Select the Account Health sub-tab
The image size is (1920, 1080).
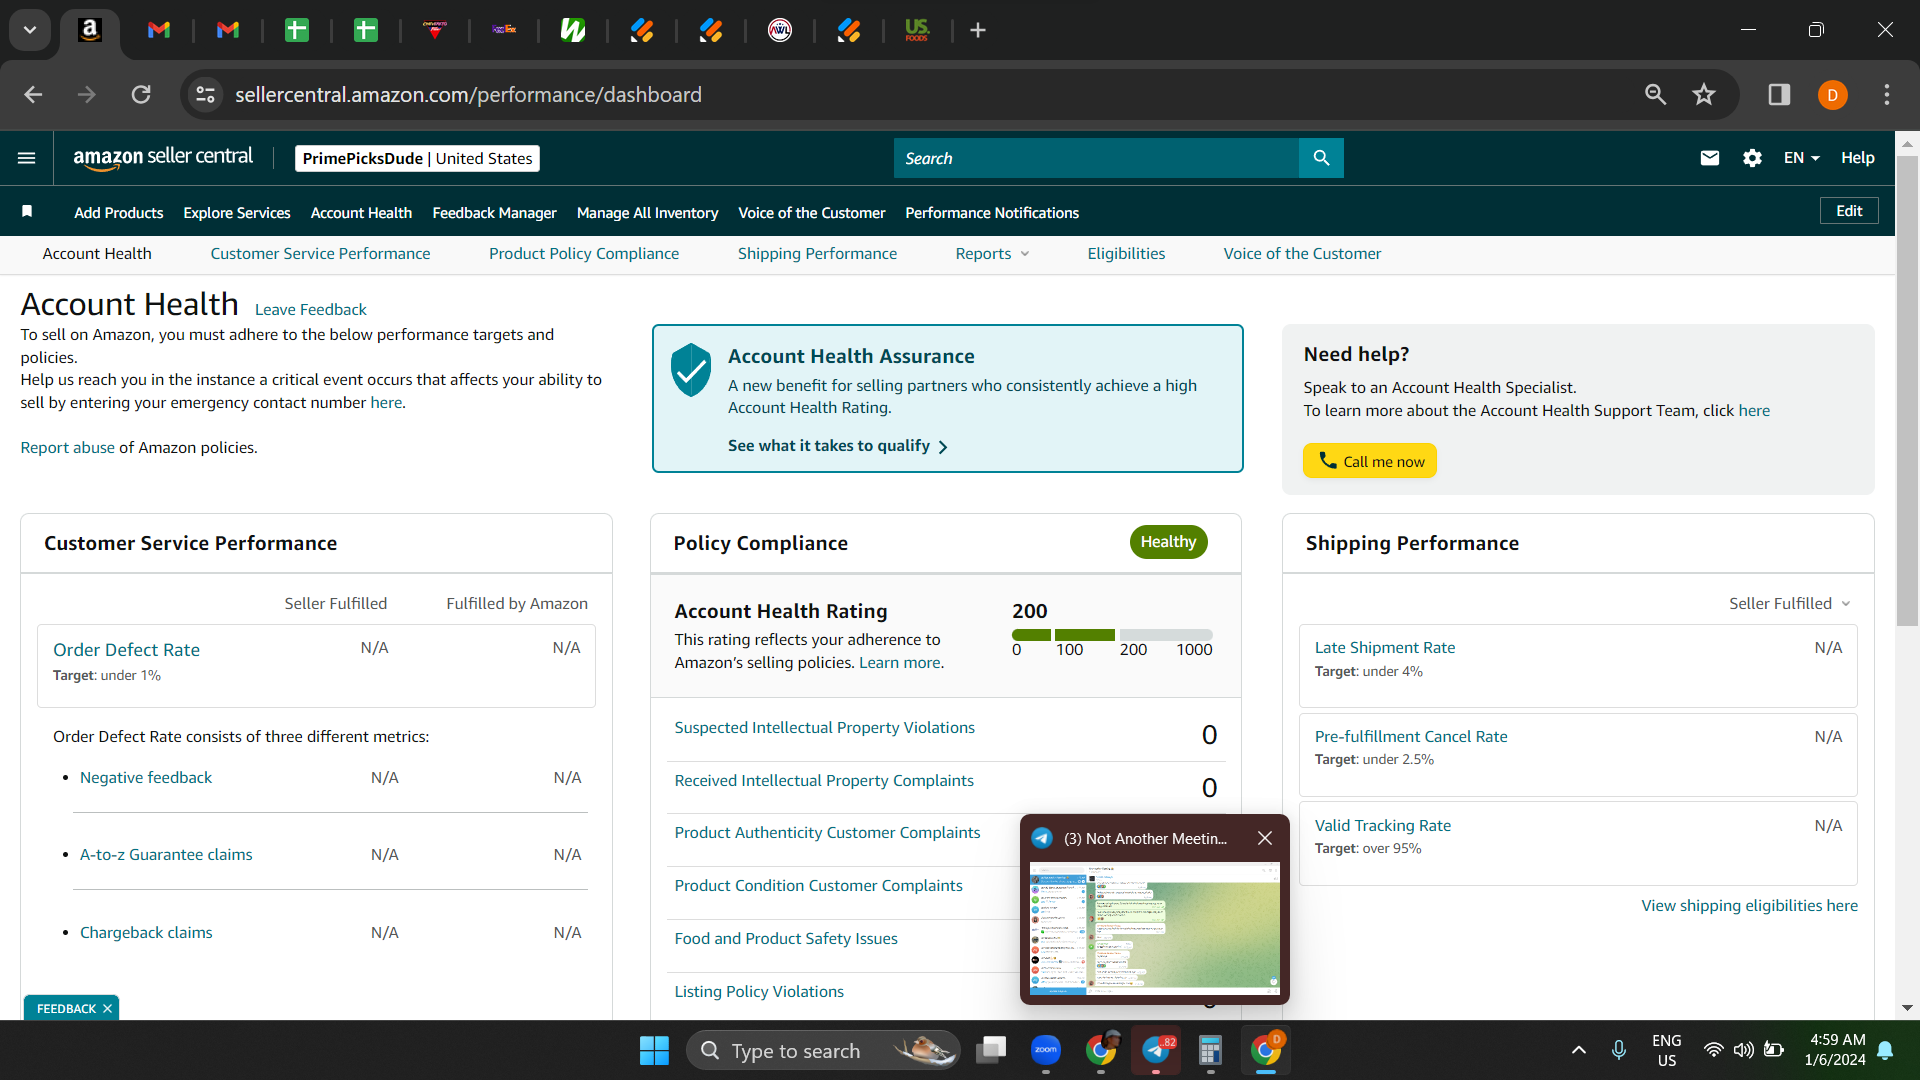97,254
